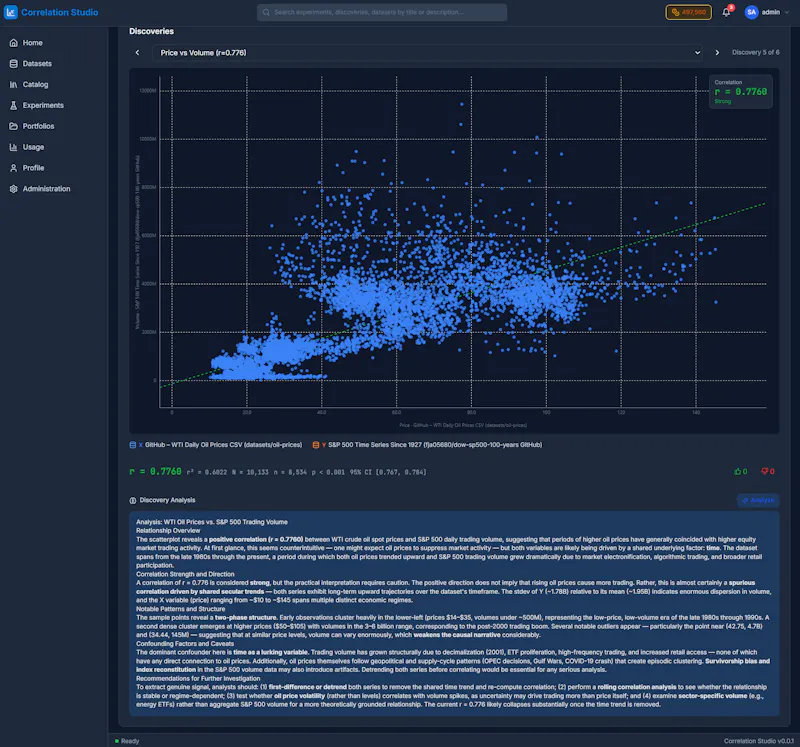Viewport: 800px width, 747px height.
Task: Open Experiments in sidebar
Action: pos(43,106)
